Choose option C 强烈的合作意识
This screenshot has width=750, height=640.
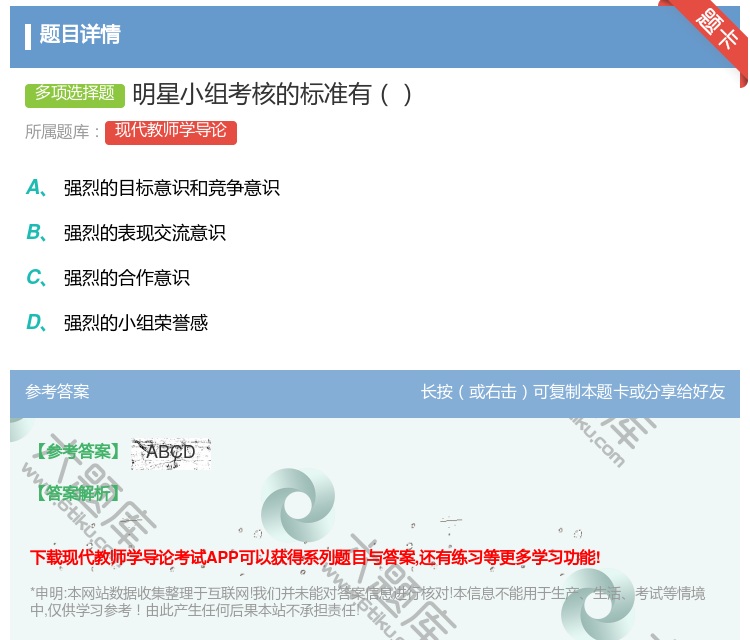coord(108,278)
